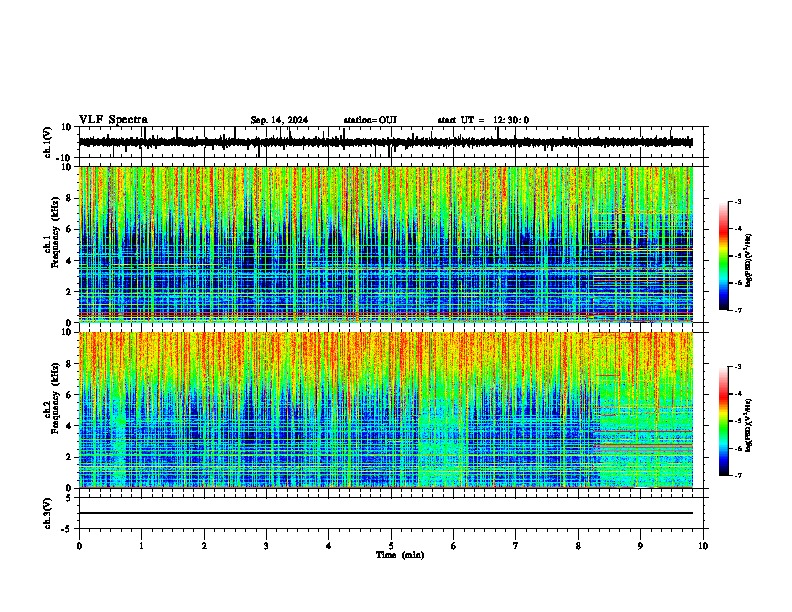
Task: Click the ch.2 color scale bar
Action: 724,421
